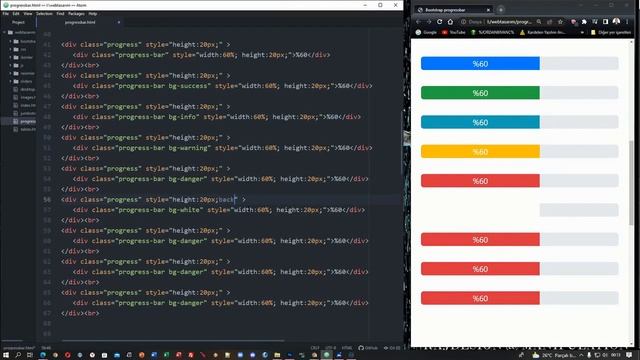Screen dimensions: 640x360
Task: Bookmark this page with the star icon
Action: [x=560, y=22]
